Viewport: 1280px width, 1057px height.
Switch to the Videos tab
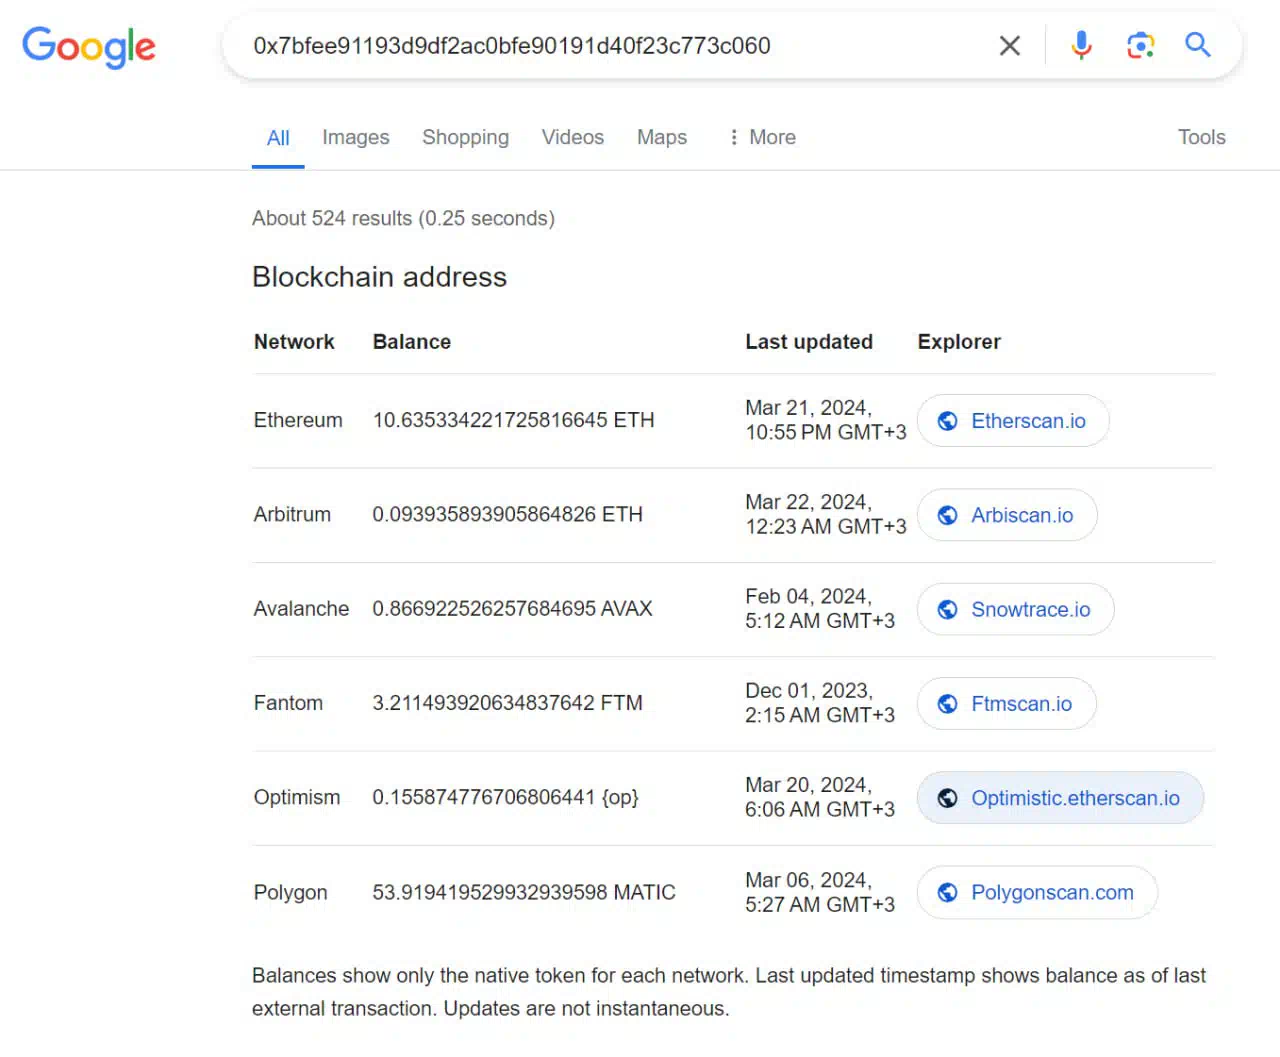573,137
